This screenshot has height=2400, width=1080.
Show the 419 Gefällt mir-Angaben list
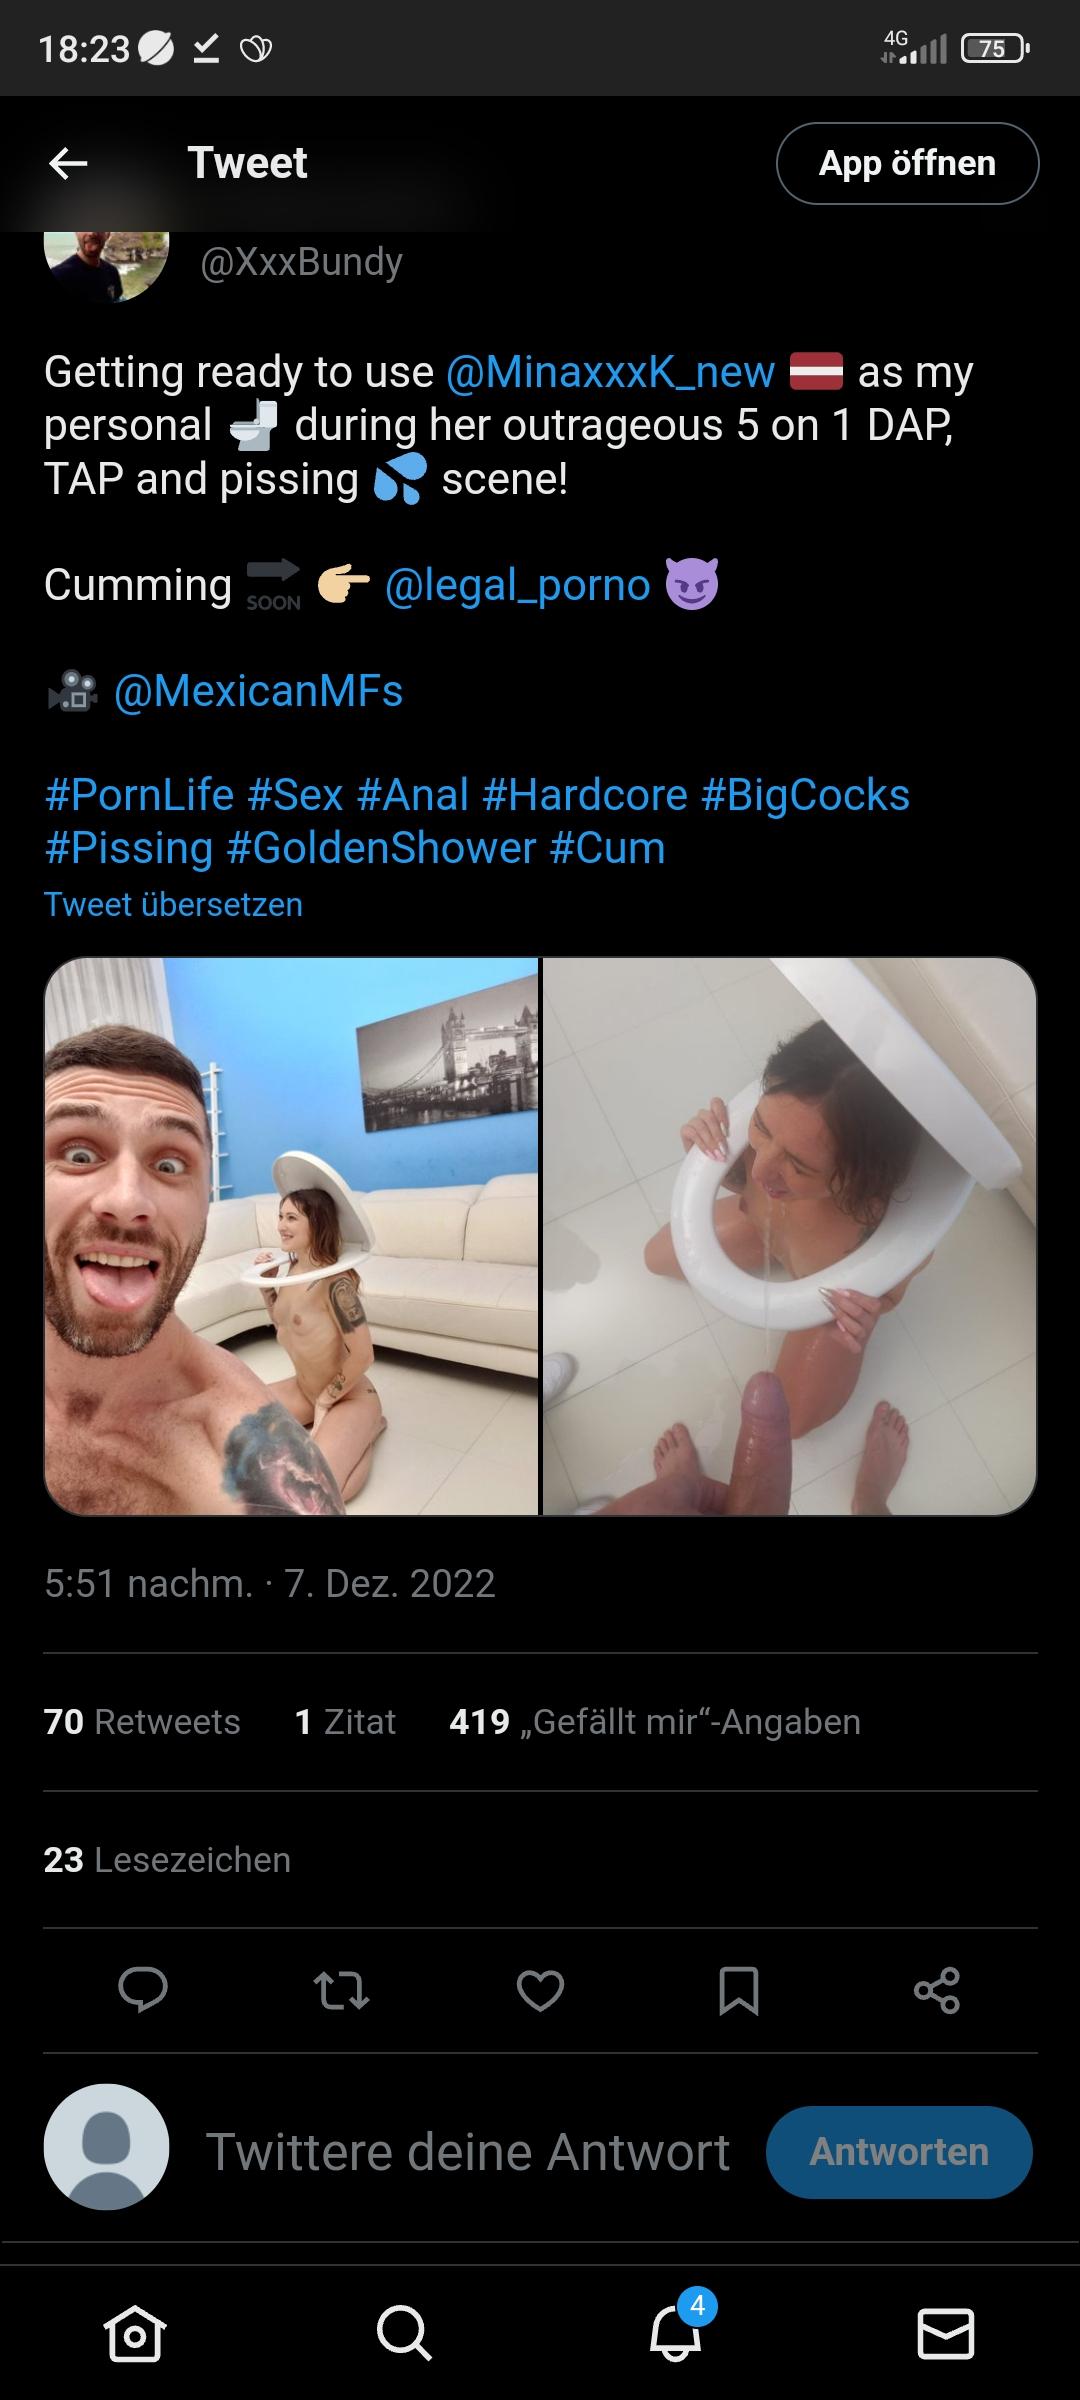click(654, 1721)
